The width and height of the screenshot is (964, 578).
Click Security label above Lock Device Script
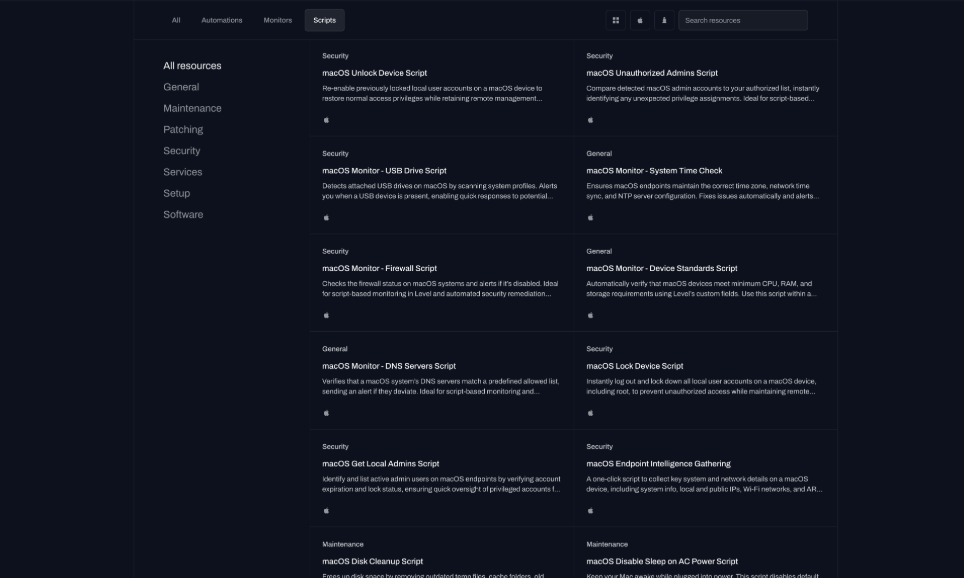coord(599,349)
